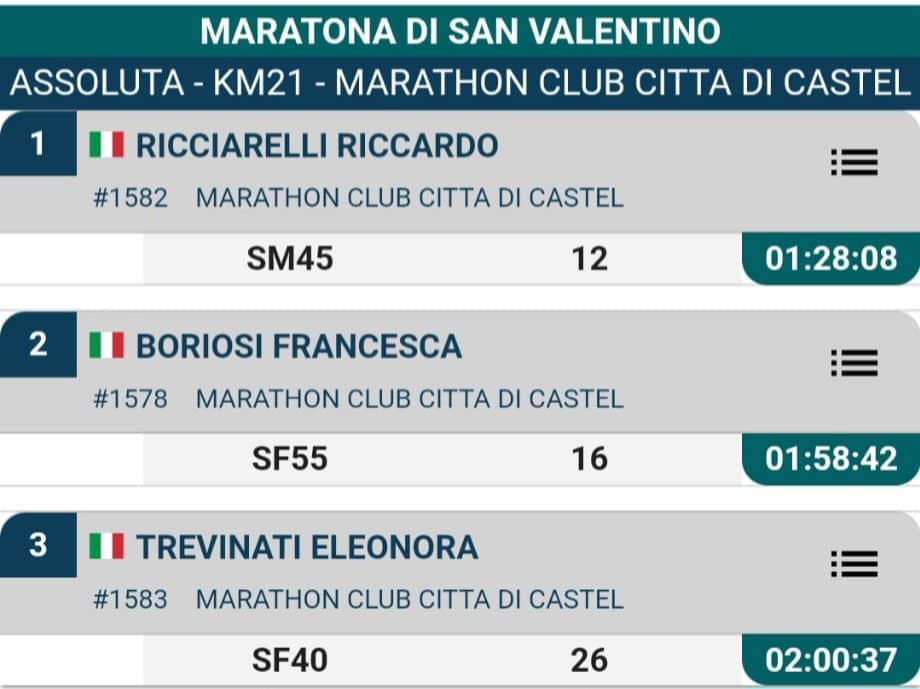
Task: Select runner name Trevinati Eleonora
Action: tap(307, 547)
